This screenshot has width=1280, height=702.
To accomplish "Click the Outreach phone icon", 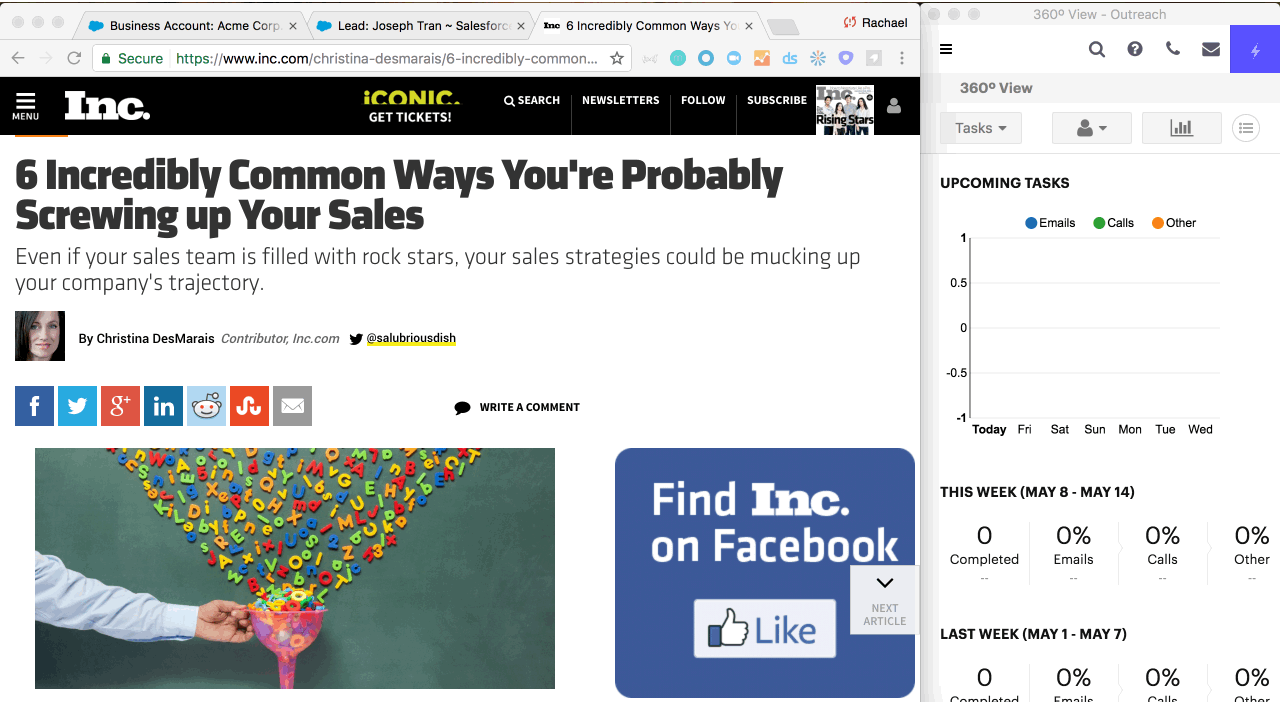I will tap(1173, 49).
